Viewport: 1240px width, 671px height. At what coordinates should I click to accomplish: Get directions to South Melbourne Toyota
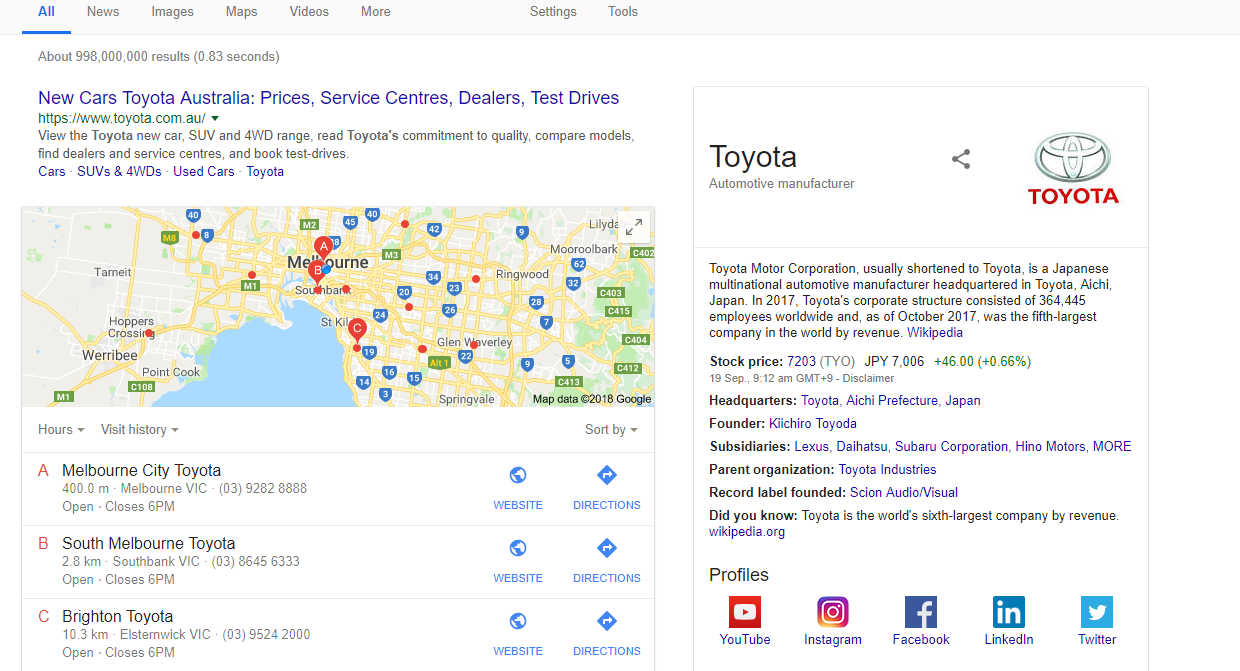coord(607,548)
